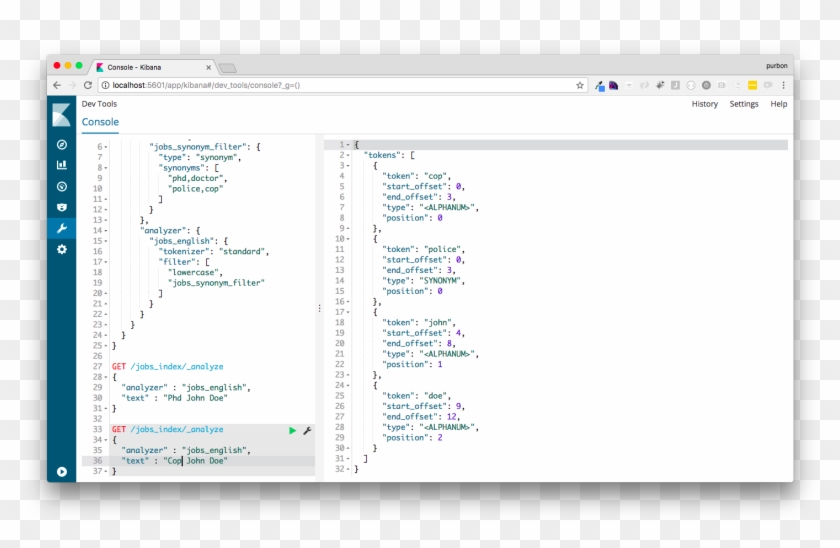Collapse fold arrow at editor line 15

(x=106, y=241)
